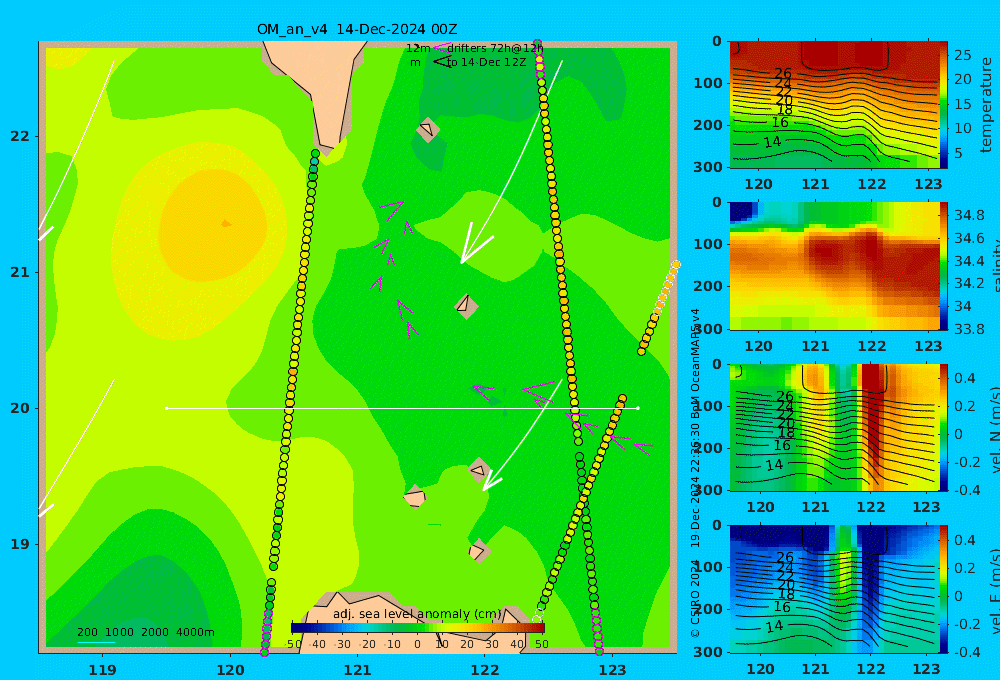
Task: Click the '14' contour label in temperature panel
Action: 772,142
